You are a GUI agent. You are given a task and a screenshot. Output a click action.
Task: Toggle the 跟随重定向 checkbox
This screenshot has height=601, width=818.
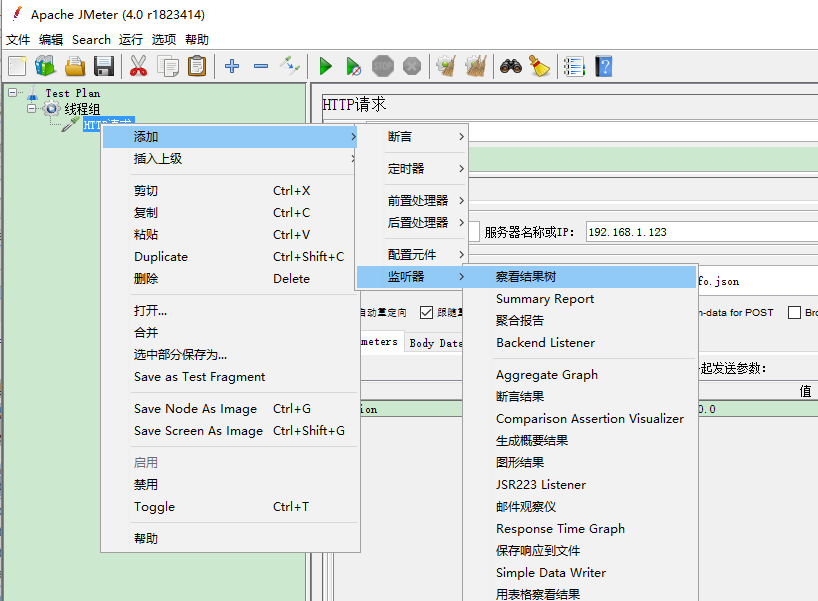click(426, 312)
